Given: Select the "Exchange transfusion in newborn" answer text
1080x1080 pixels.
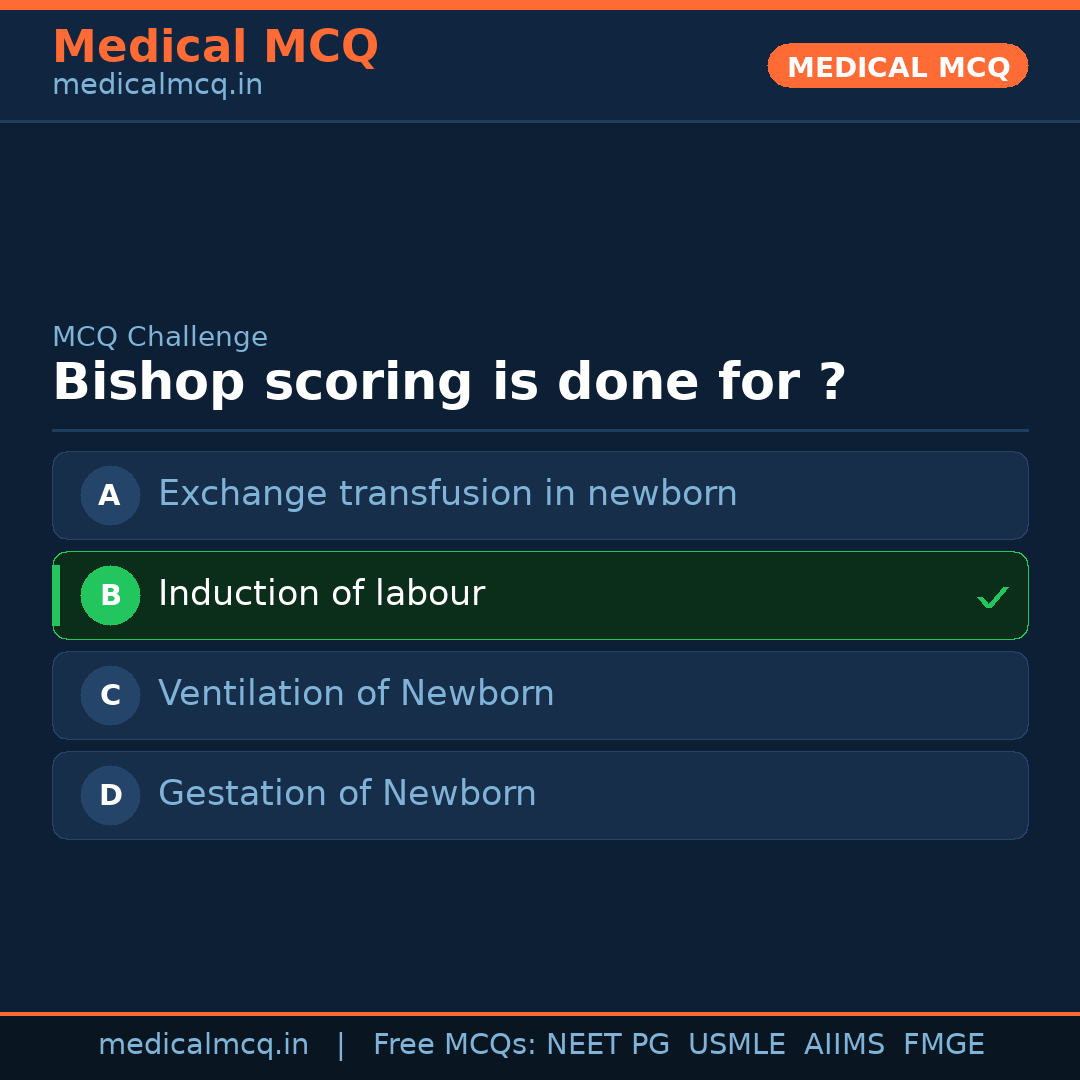Looking at the screenshot, I should point(447,494).
